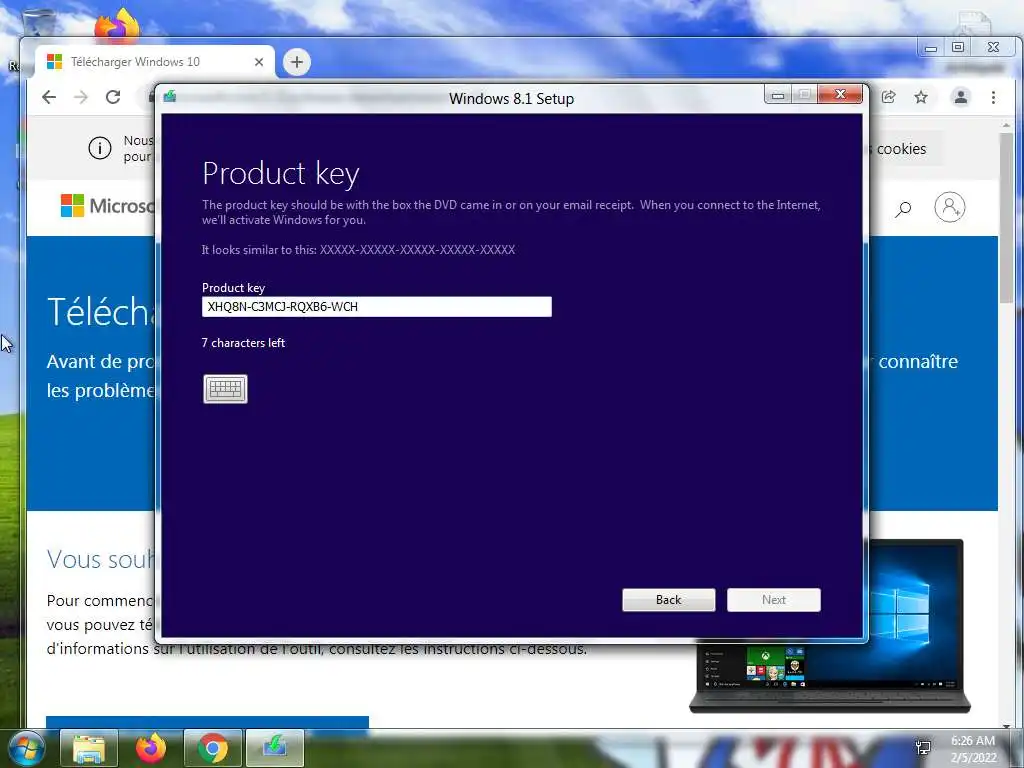This screenshot has width=1024, height=768.
Task: Select the Télécharger Windows 10 browser tab
Action: pyautogui.click(x=155, y=62)
